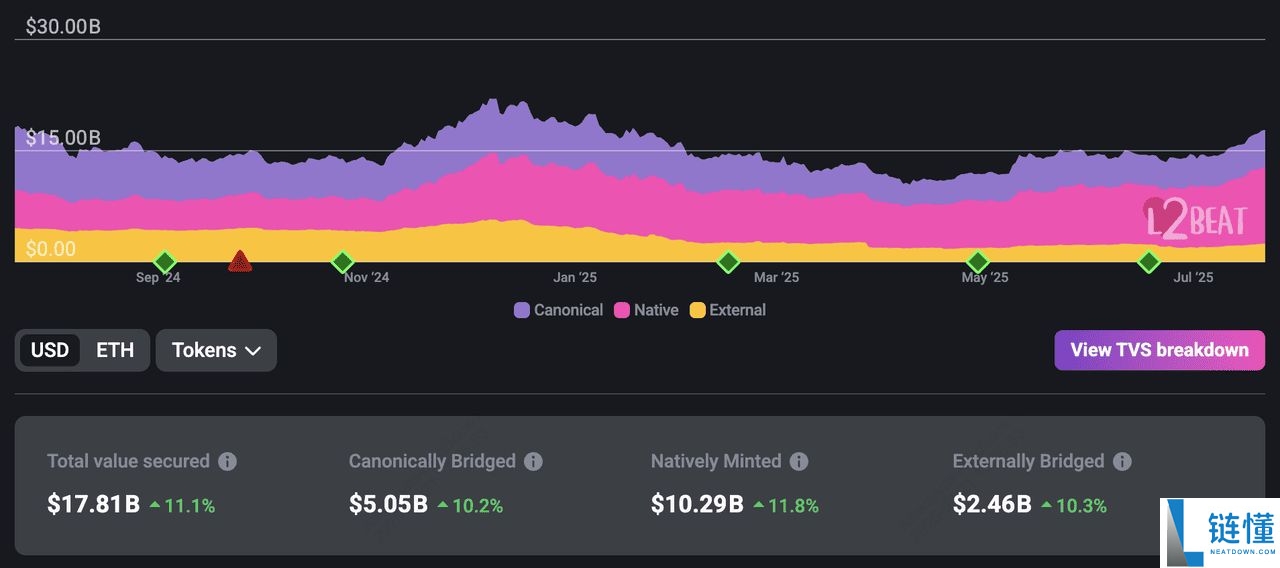Image resolution: width=1280 pixels, height=568 pixels.
Task: Click the L2BEAT logo watermark on chart
Action: point(1195,219)
